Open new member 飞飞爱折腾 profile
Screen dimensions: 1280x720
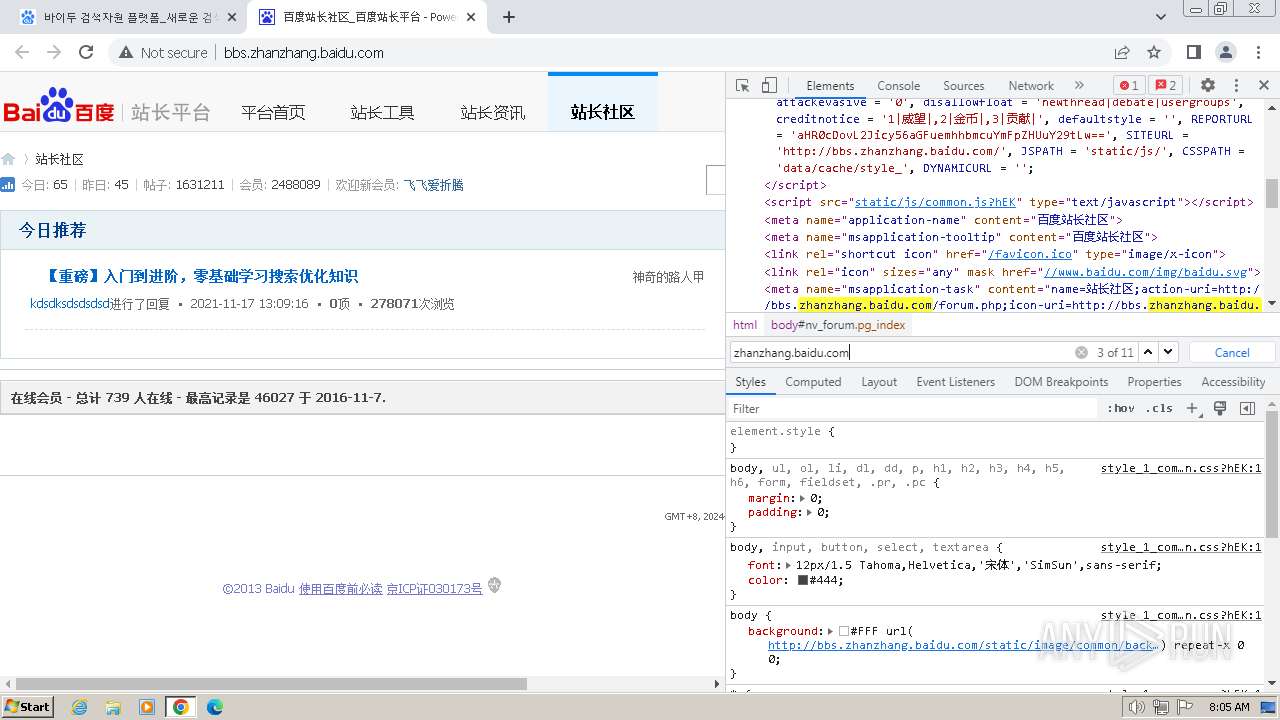pyautogui.click(x=433, y=185)
